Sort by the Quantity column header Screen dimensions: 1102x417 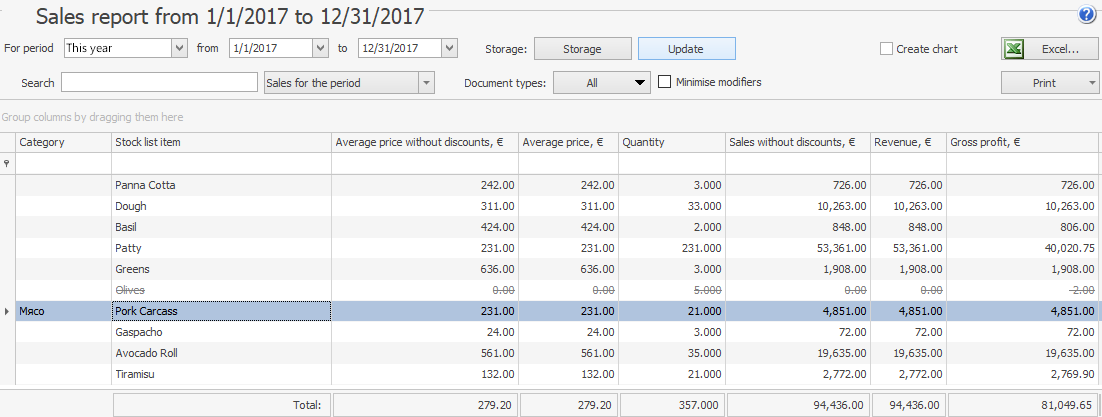pos(670,143)
